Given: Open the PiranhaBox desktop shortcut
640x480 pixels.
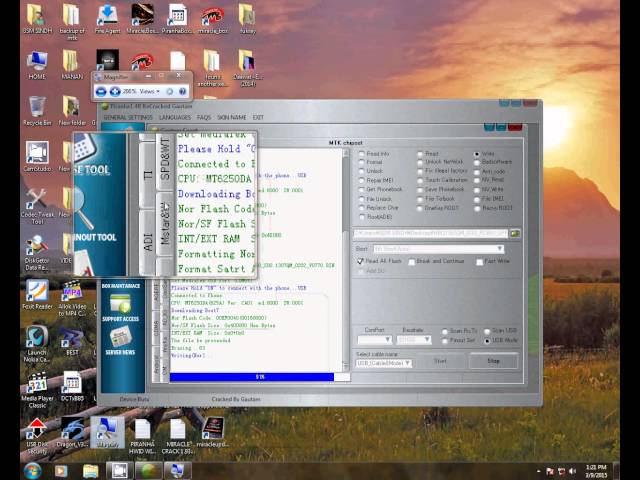Looking at the screenshot, I should pyautogui.click(x=177, y=18).
